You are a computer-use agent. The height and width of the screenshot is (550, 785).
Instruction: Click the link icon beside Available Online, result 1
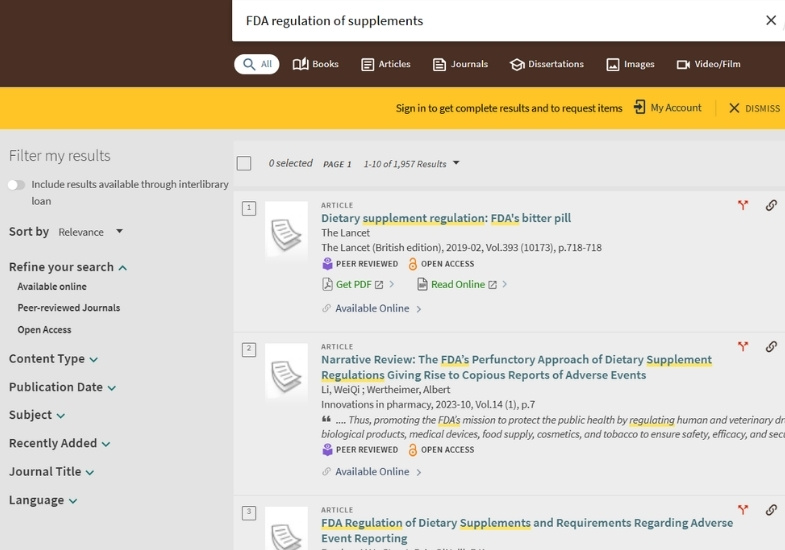[x=326, y=308]
